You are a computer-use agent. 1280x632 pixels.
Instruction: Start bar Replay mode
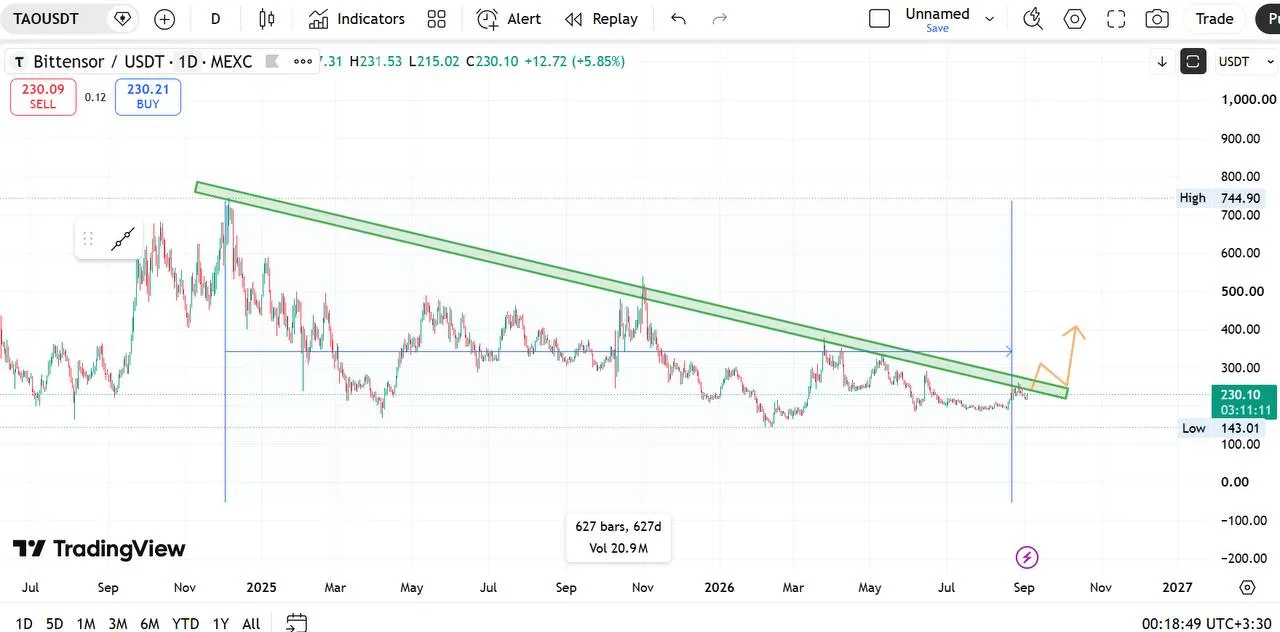point(601,19)
